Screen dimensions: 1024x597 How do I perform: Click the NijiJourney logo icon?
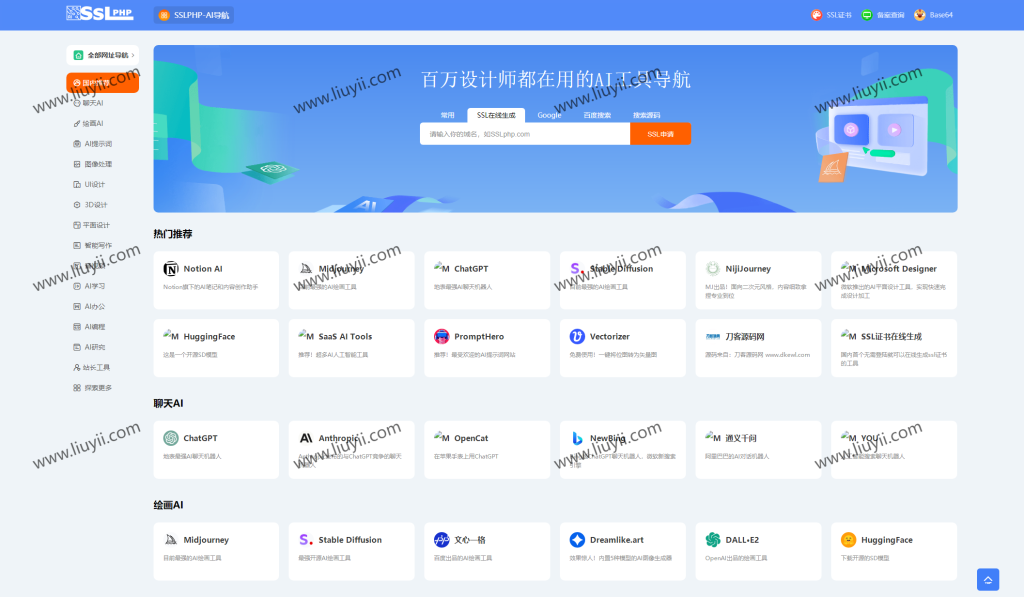[x=713, y=268]
